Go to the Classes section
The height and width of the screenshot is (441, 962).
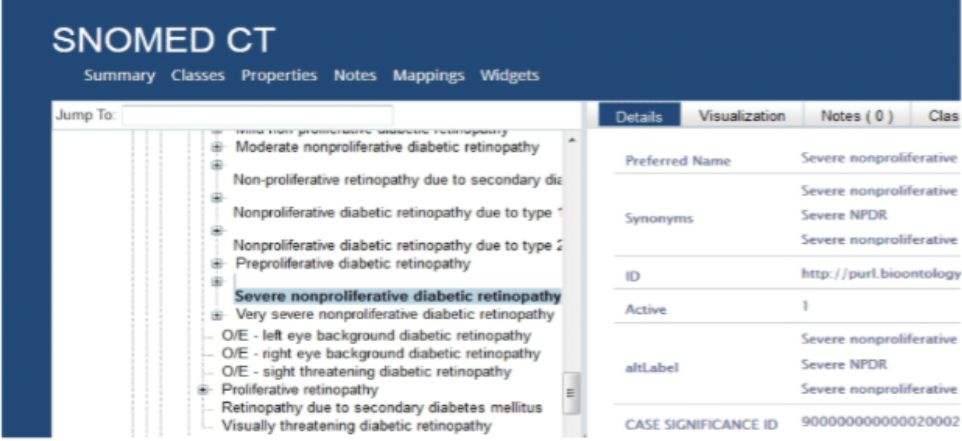[x=197, y=75]
